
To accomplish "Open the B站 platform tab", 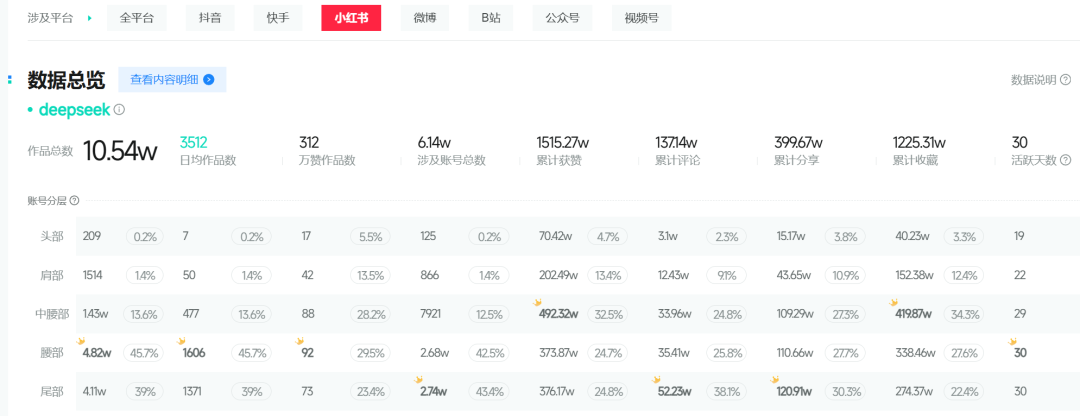I will [490, 19].
